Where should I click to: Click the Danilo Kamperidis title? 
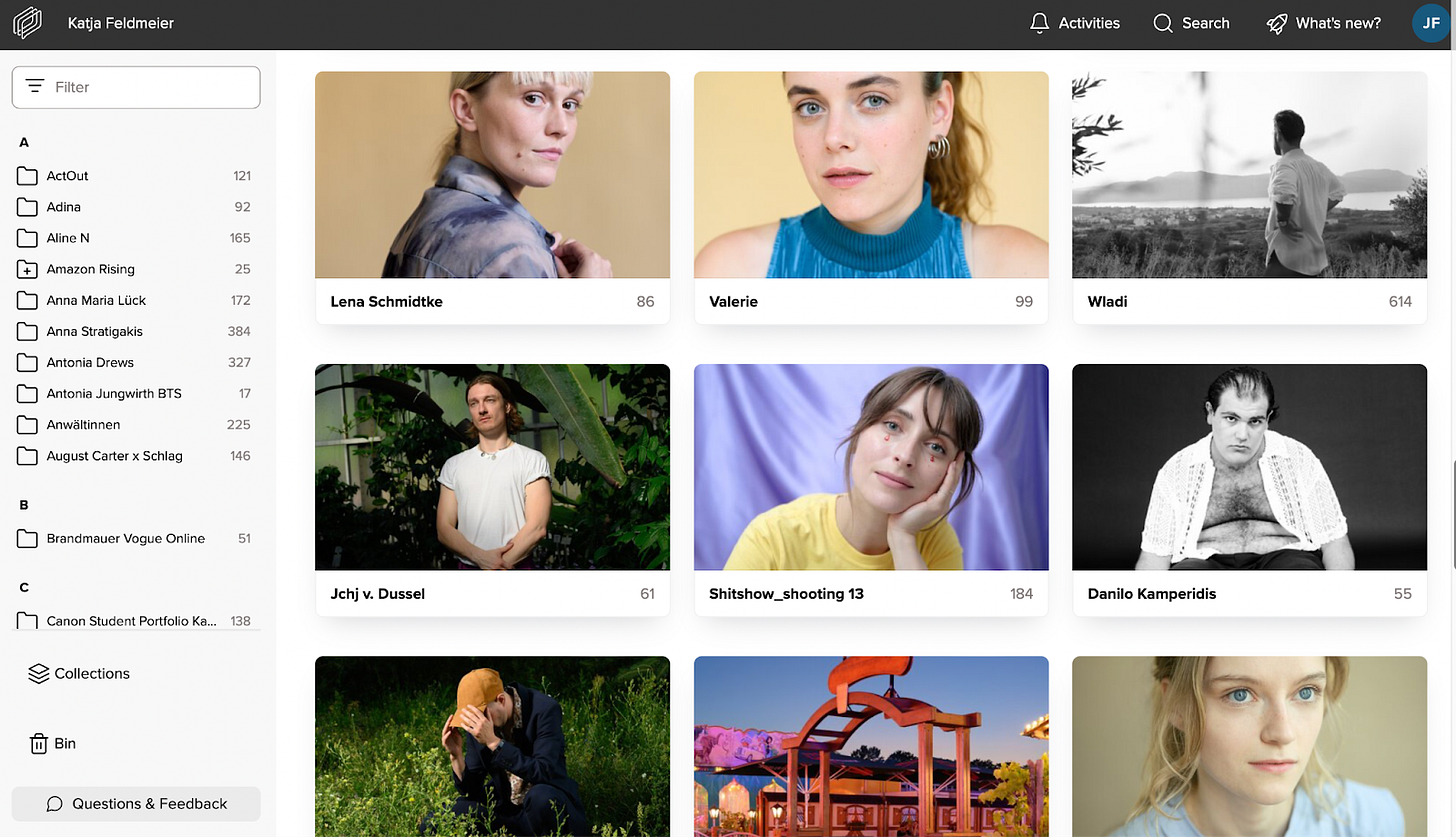(x=1152, y=593)
